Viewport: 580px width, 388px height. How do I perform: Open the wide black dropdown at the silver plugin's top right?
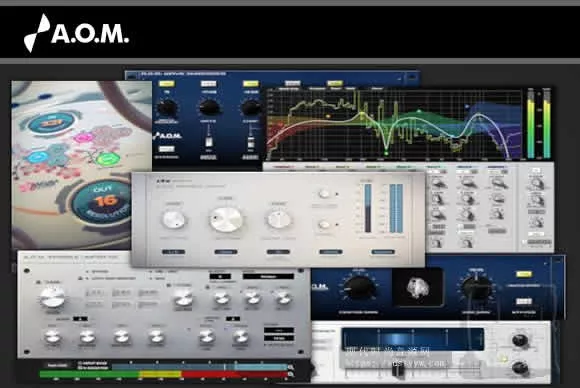click(268, 276)
